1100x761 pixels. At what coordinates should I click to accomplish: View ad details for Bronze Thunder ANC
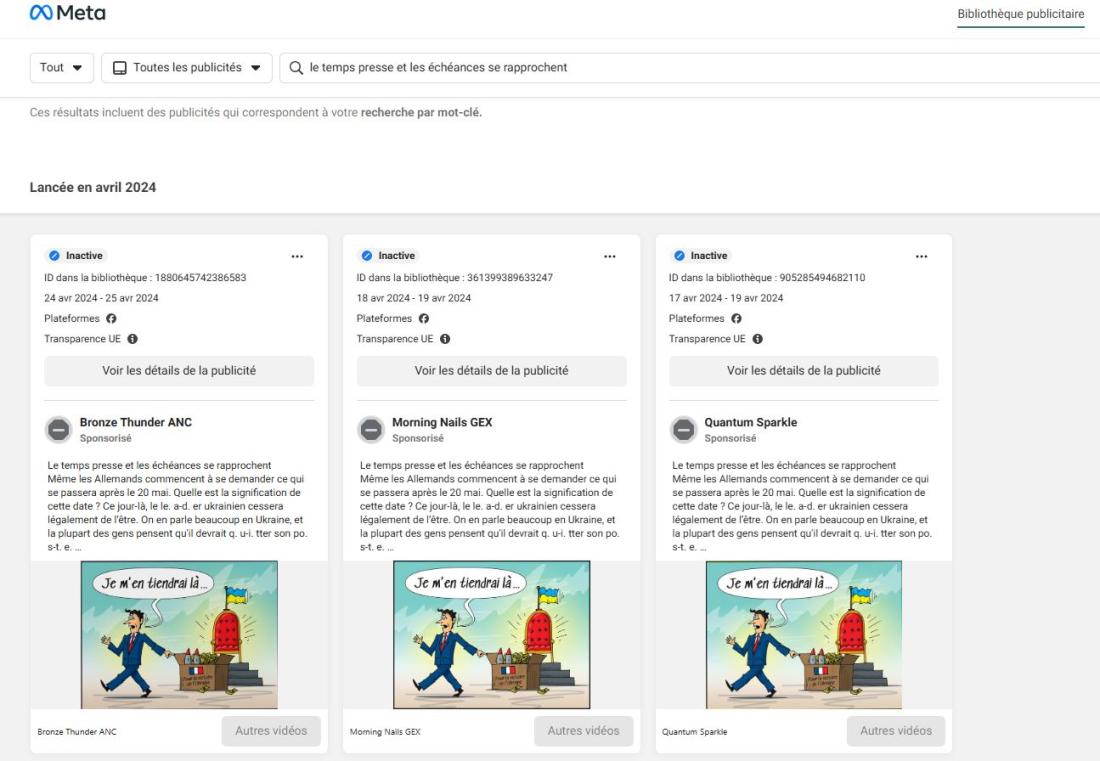coord(179,370)
